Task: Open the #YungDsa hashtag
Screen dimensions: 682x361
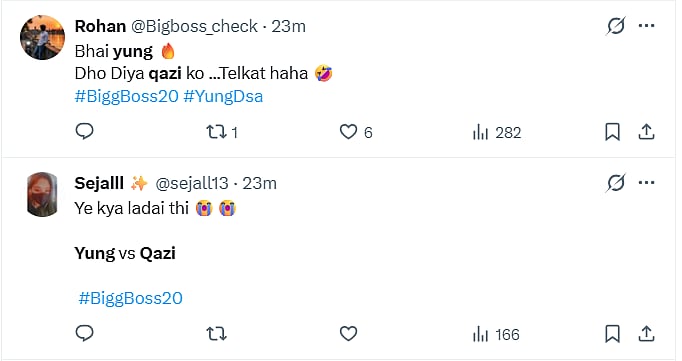Action: 223,96
